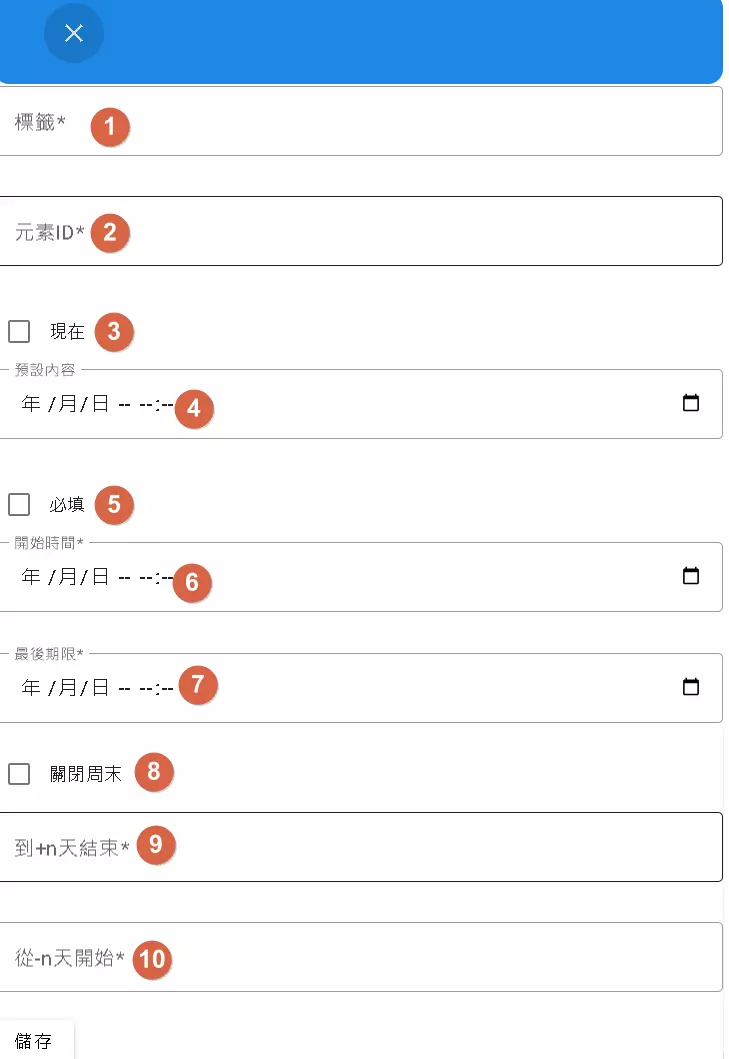
Task: Click the blue header bar at top
Action: click(400, 42)
